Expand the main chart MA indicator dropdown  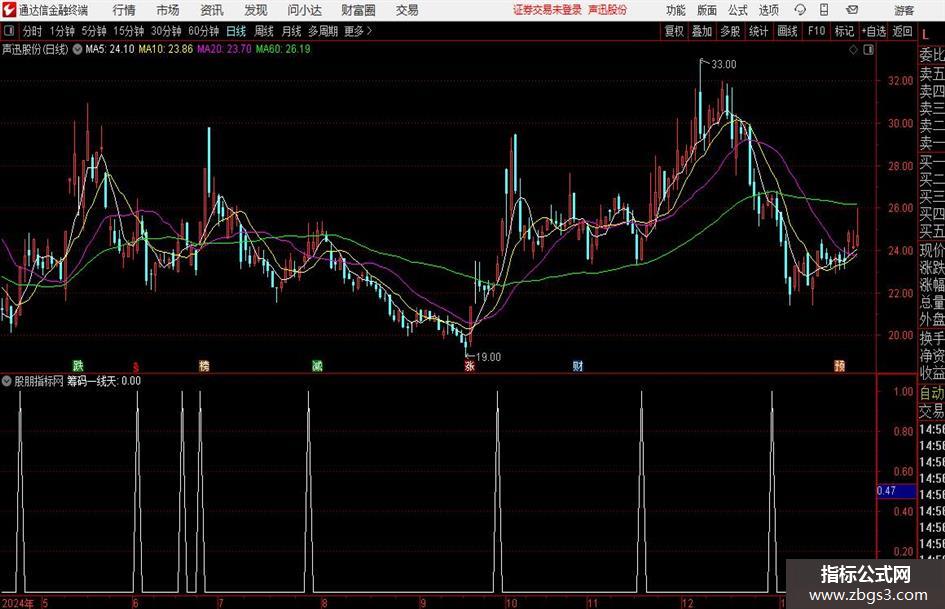tap(77, 49)
